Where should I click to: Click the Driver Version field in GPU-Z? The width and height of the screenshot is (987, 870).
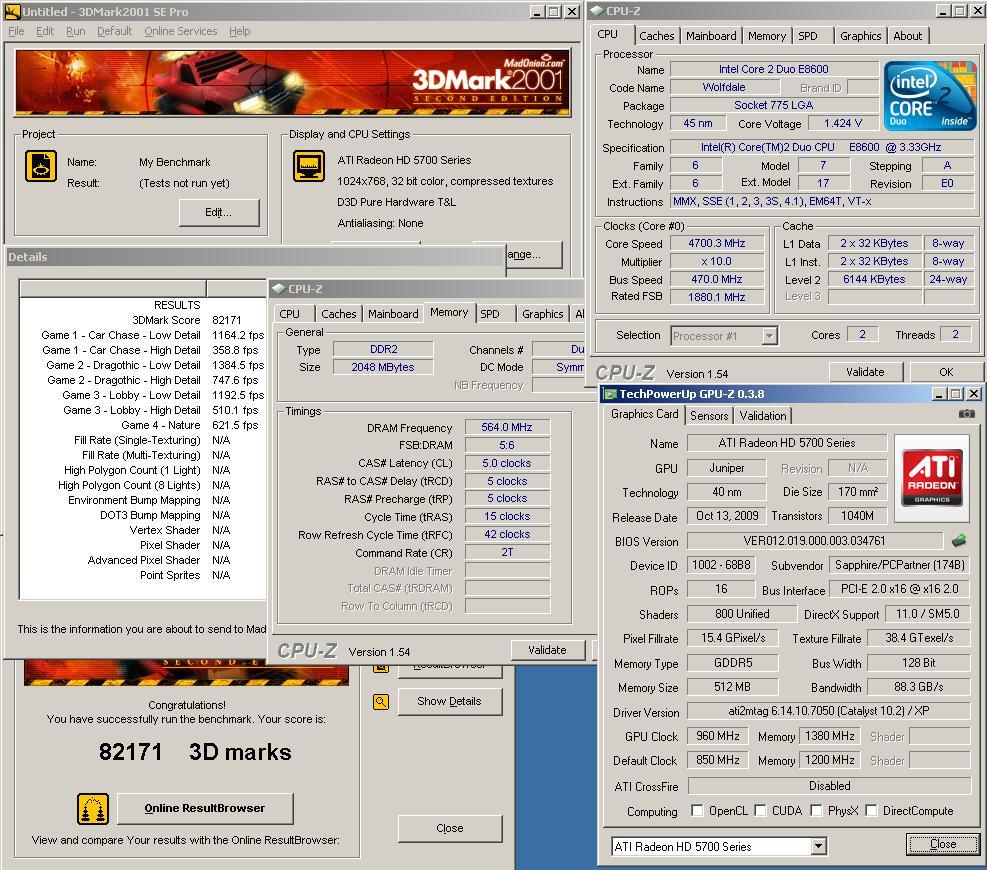point(828,711)
